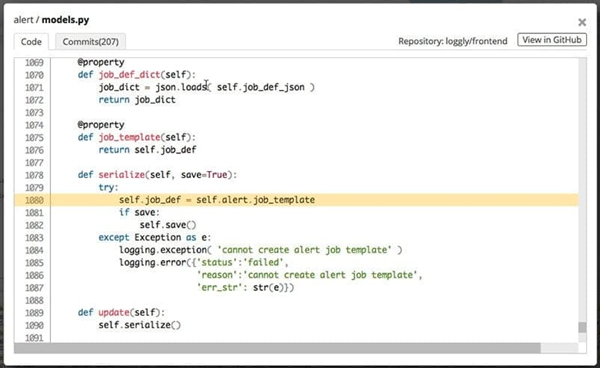The image size is (600, 368).
Task: Click line number 1071
Action: pos(34,88)
